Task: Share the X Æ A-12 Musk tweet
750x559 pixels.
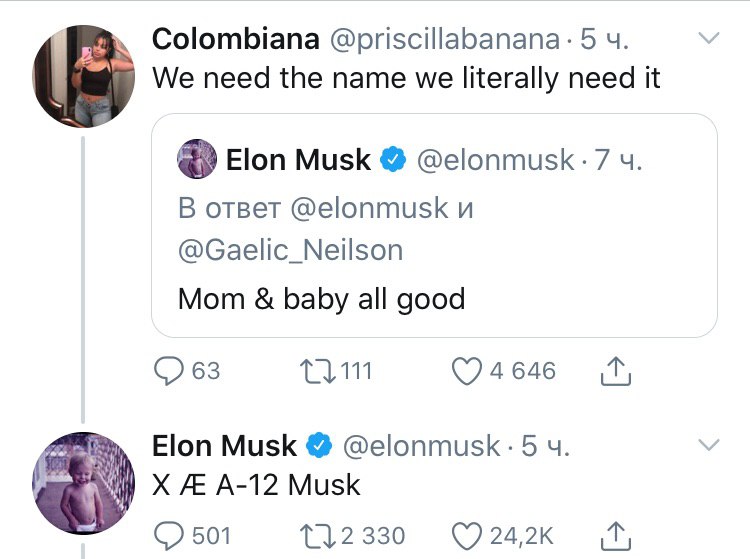Action: point(617,536)
